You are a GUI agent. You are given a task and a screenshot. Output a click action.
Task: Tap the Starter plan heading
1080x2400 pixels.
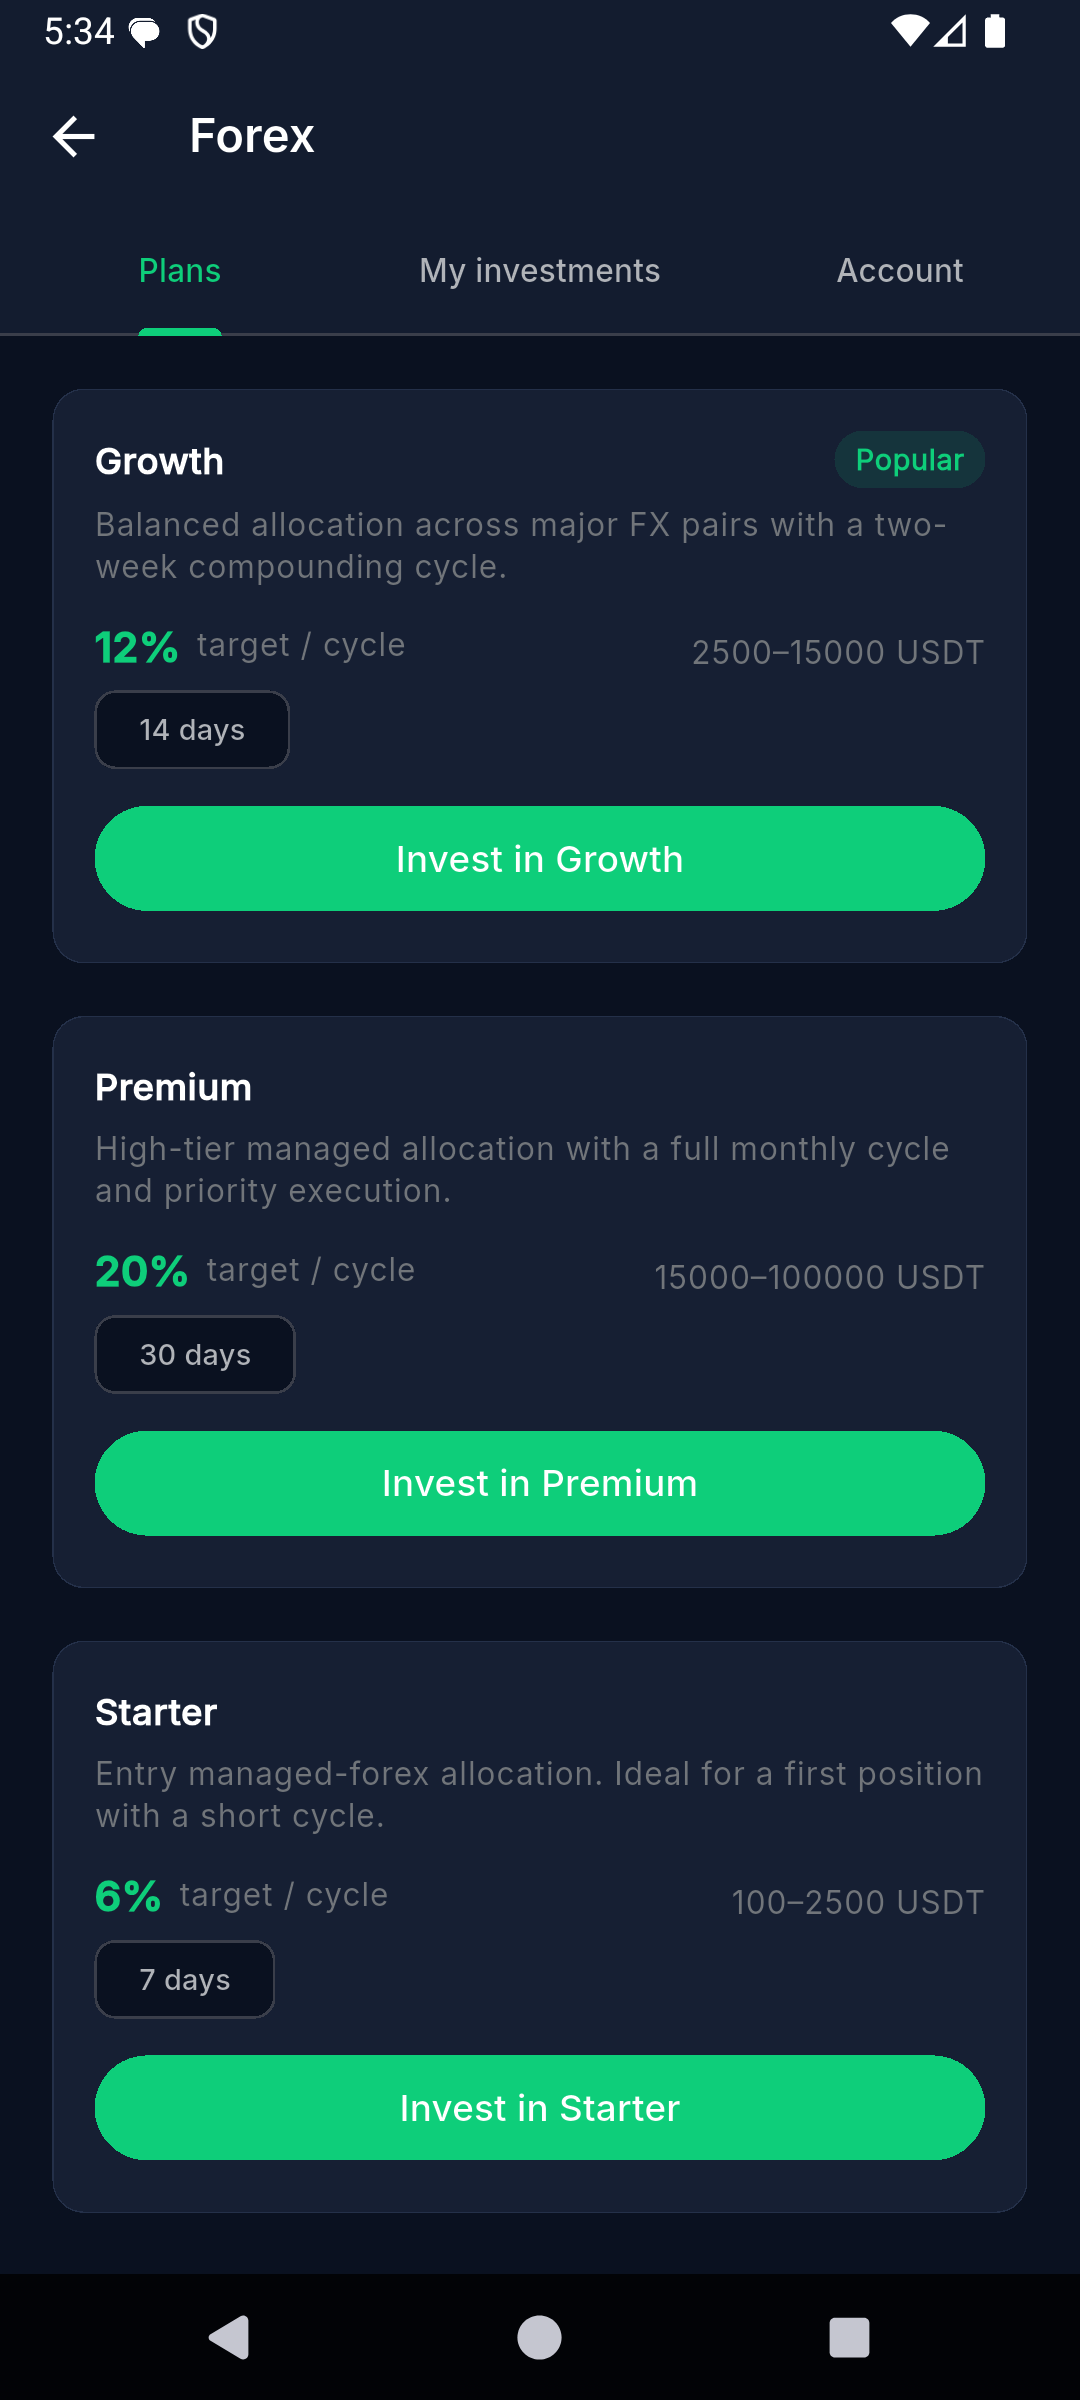coord(156,1713)
